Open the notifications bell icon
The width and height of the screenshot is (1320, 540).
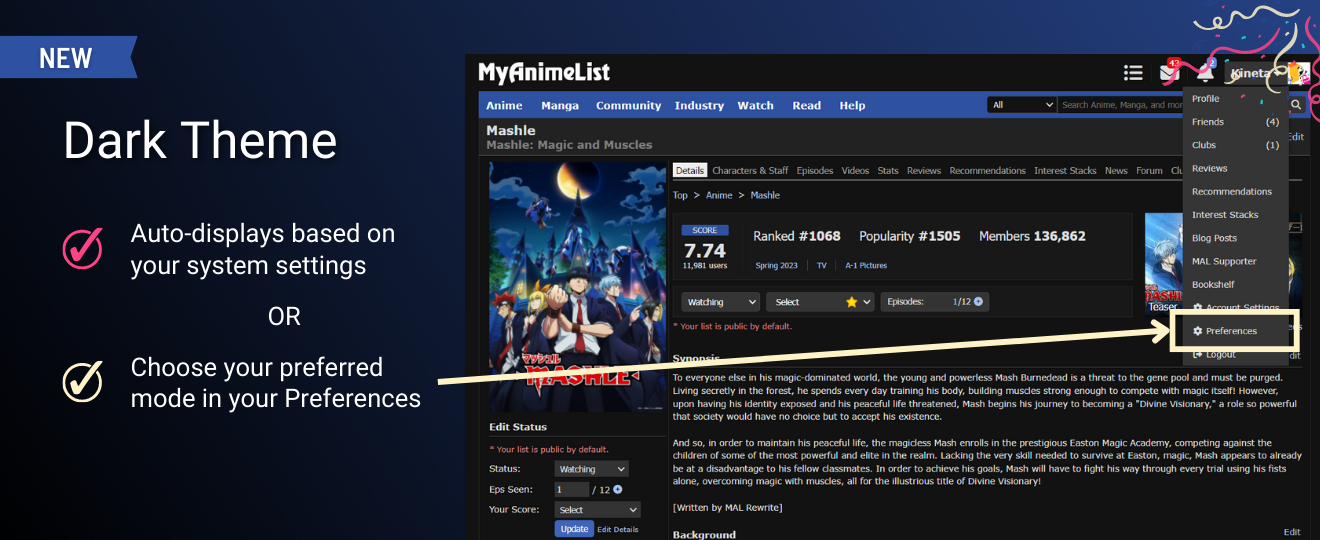point(1205,73)
